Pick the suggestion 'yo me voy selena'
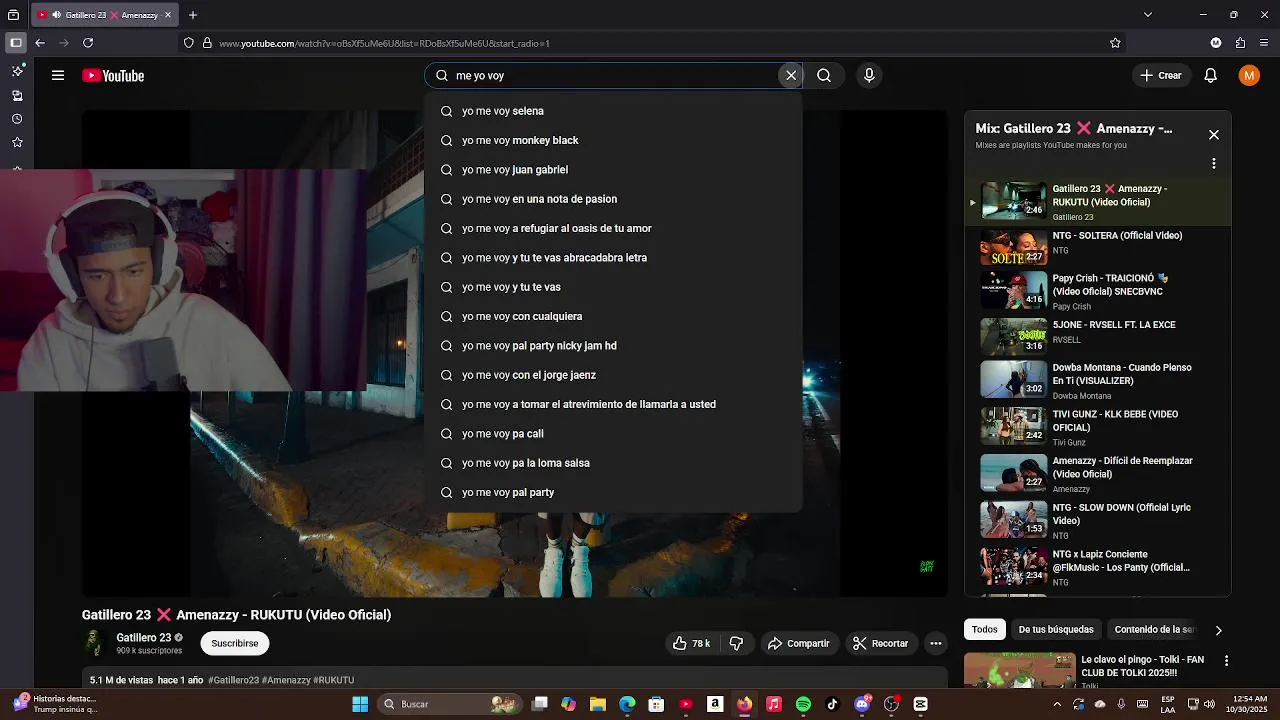The image size is (1280, 720). (613, 111)
